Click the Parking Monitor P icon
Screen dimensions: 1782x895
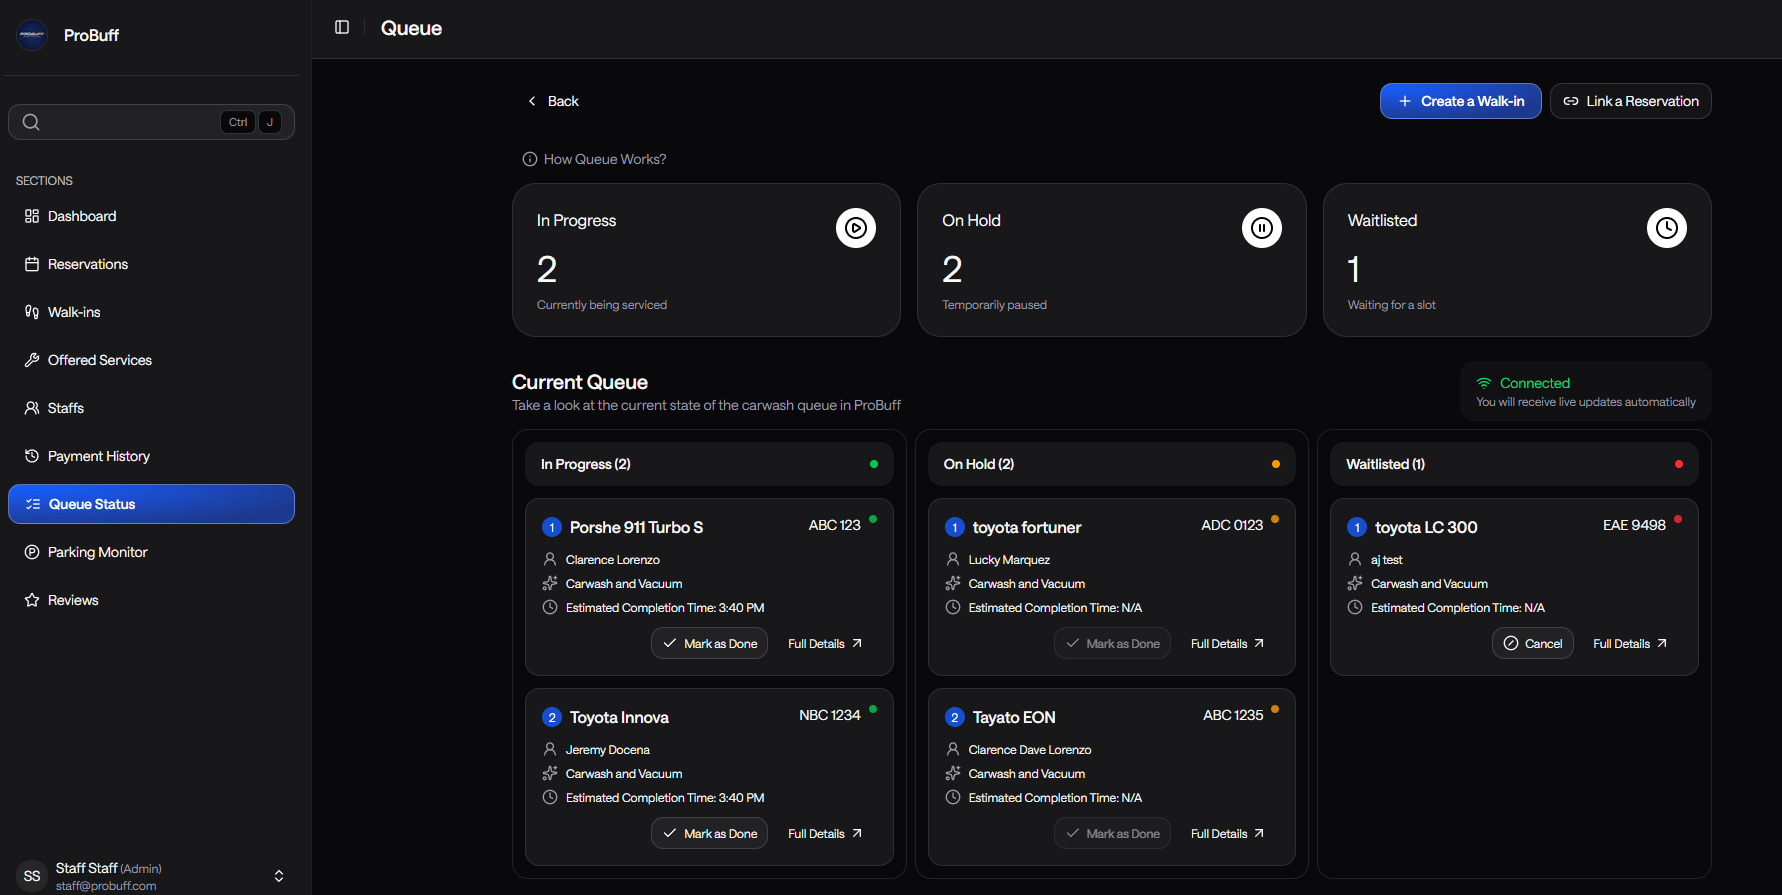pyautogui.click(x=32, y=552)
